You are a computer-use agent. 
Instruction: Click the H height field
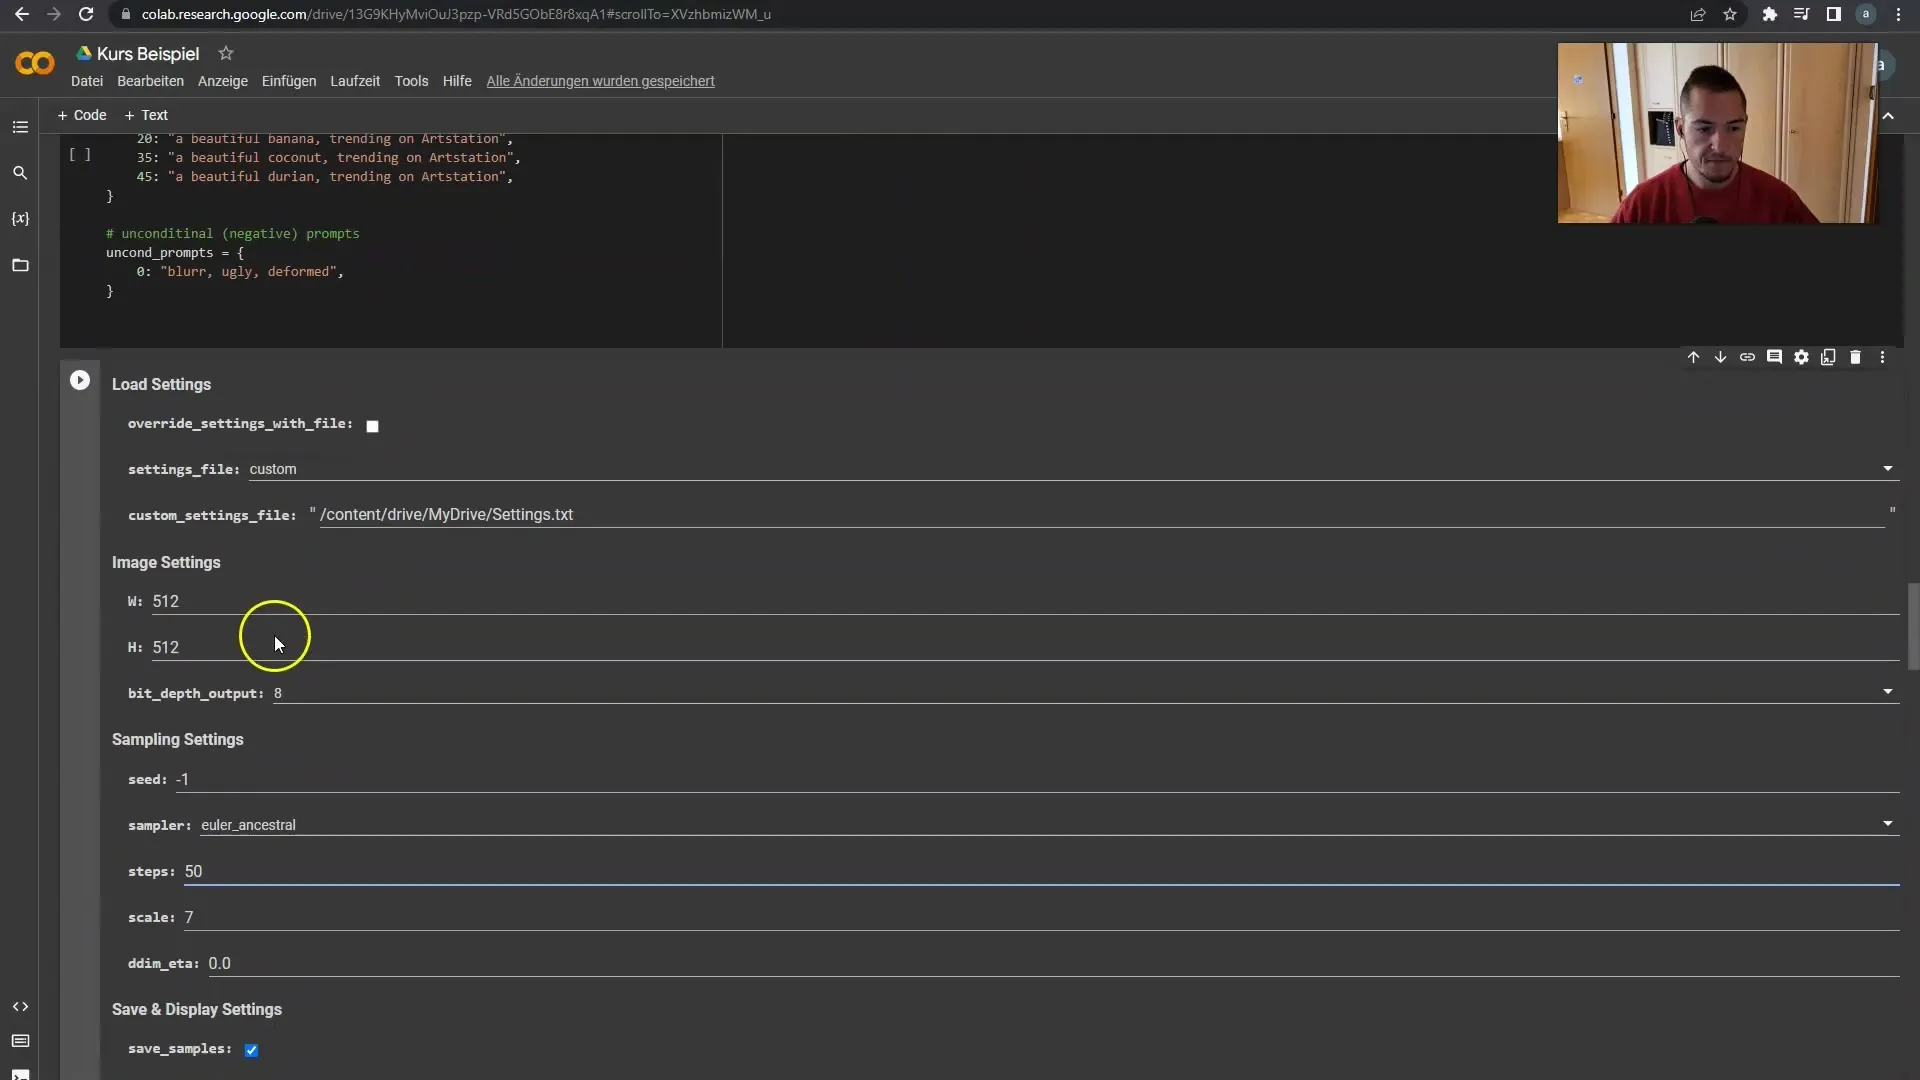[1025, 647]
